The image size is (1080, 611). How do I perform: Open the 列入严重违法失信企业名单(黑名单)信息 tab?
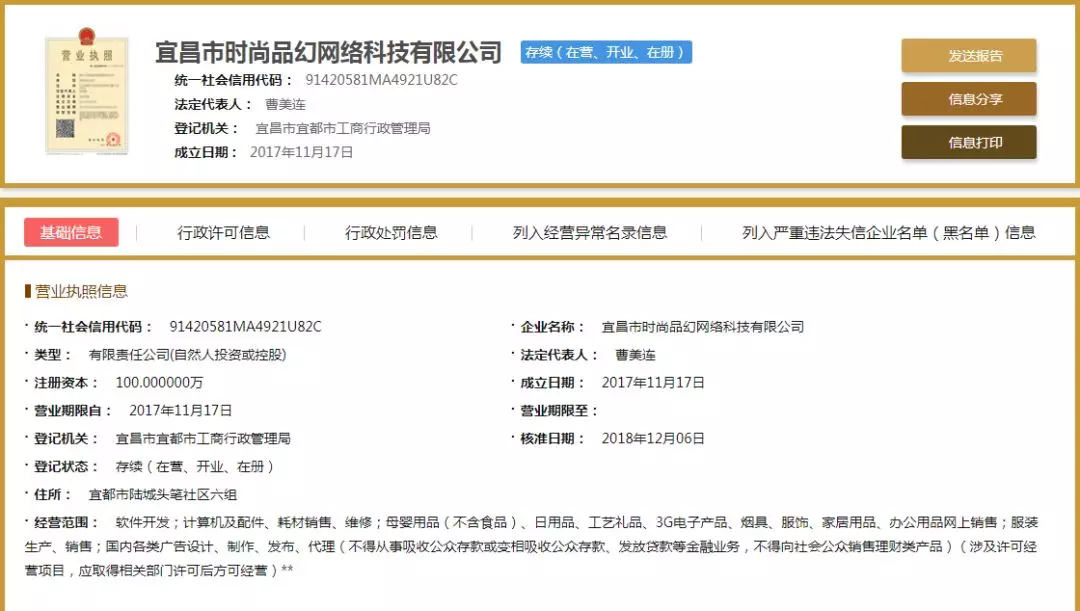(888, 233)
